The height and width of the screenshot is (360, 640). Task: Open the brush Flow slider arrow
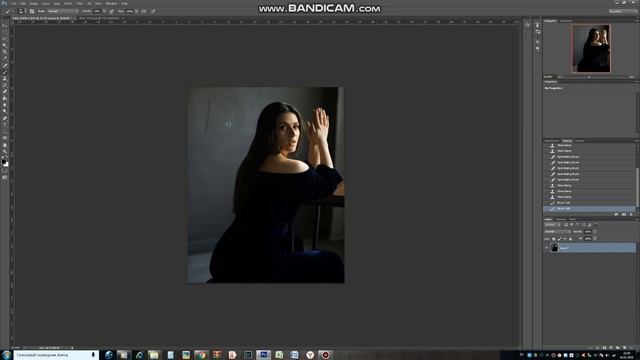(136, 11)
